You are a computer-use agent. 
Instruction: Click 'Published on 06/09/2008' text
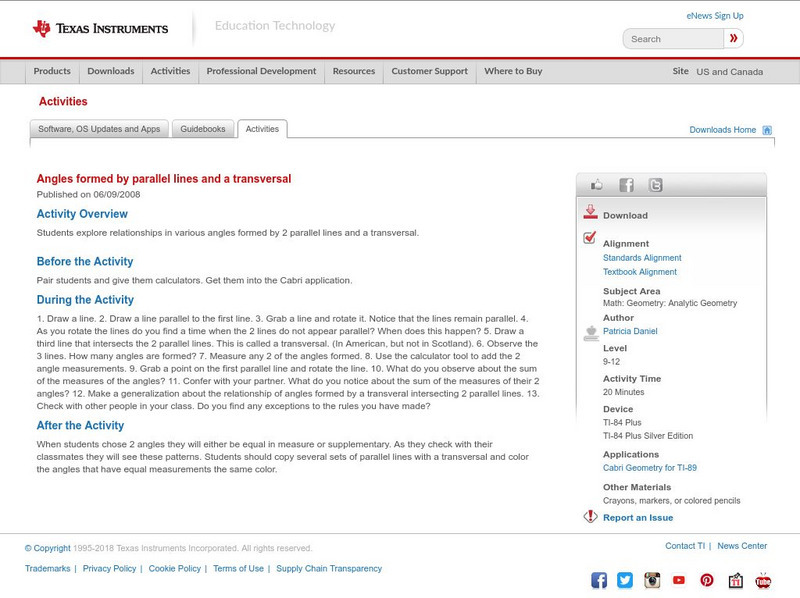[x=88, y=194]
